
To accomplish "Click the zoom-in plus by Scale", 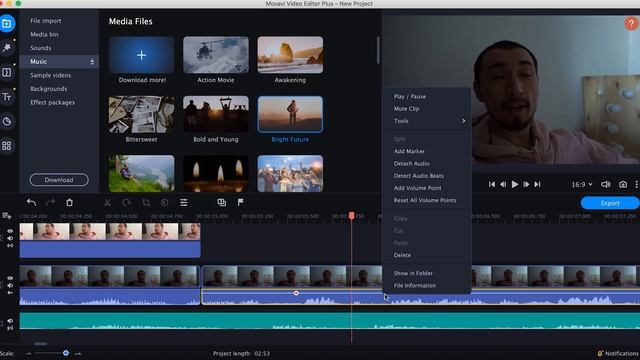I will (x=78, y=353).
